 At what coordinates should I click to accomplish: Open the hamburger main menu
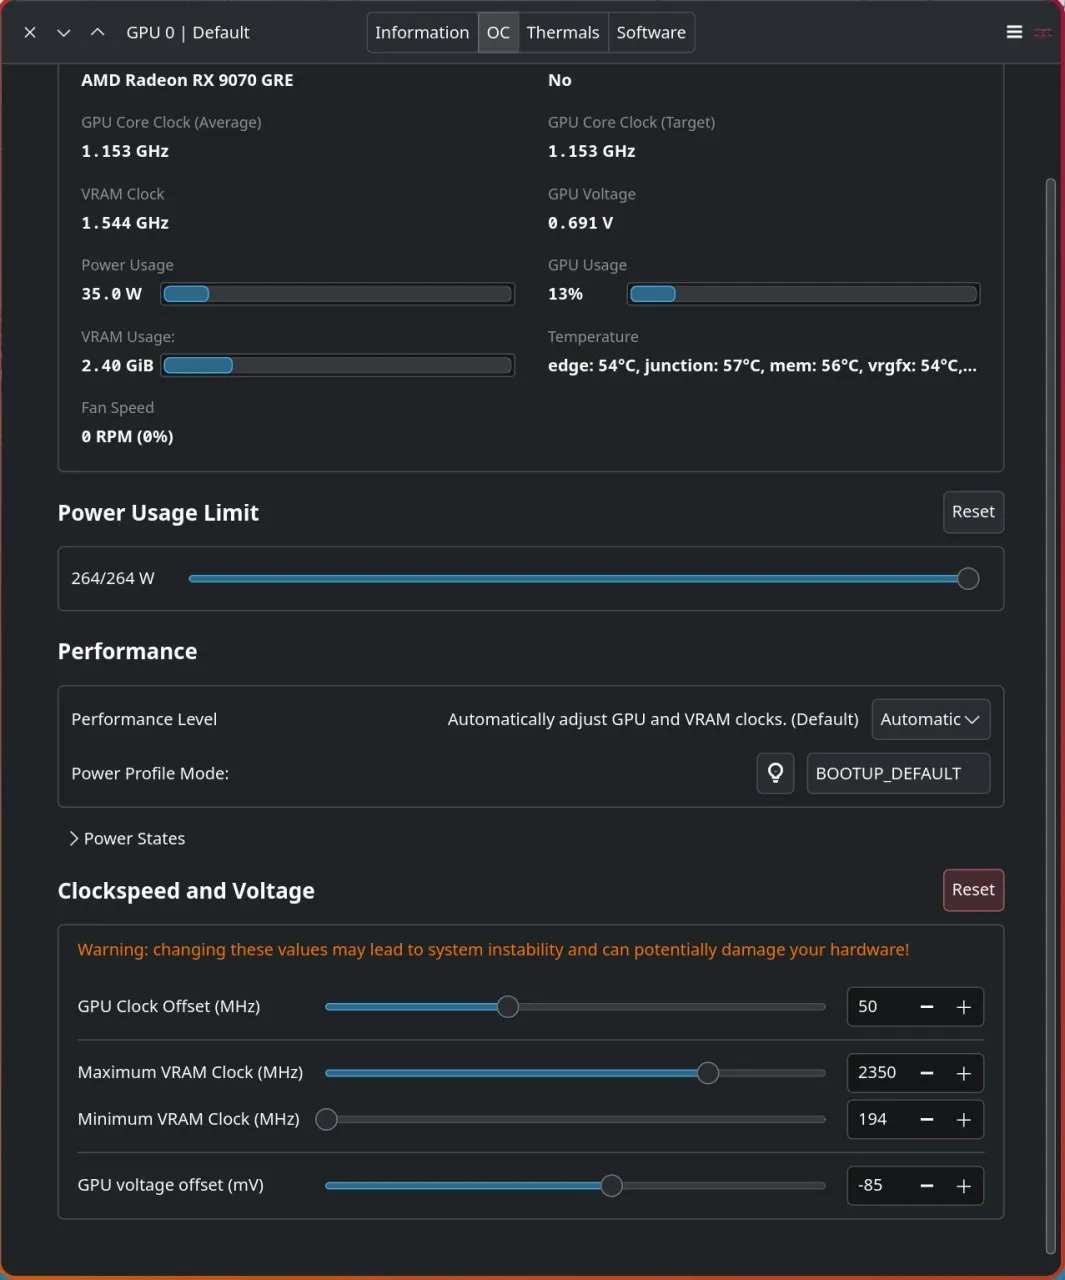pos(1014,32)
